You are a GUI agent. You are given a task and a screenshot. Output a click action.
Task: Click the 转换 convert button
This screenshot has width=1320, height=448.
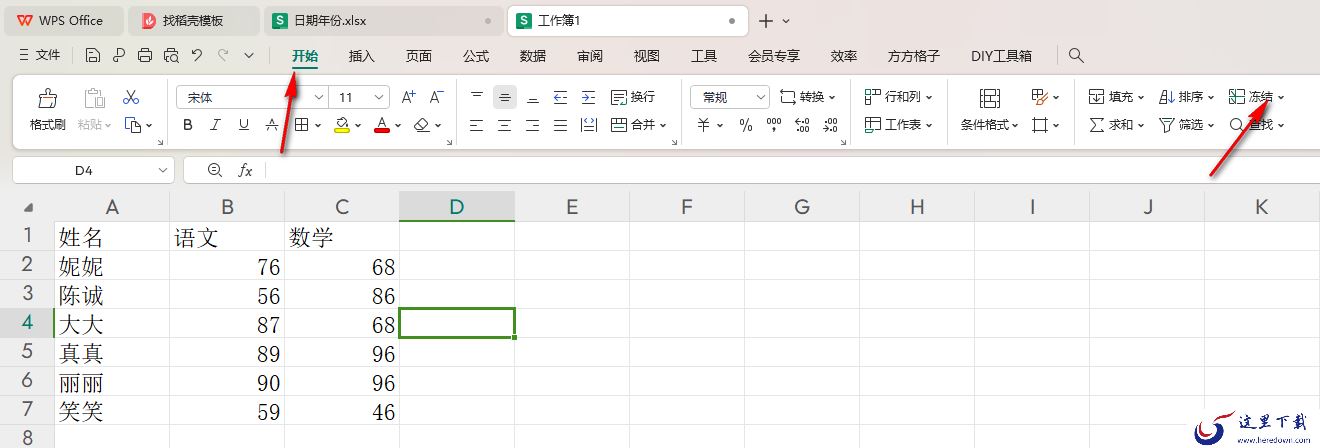coord(807,97)
